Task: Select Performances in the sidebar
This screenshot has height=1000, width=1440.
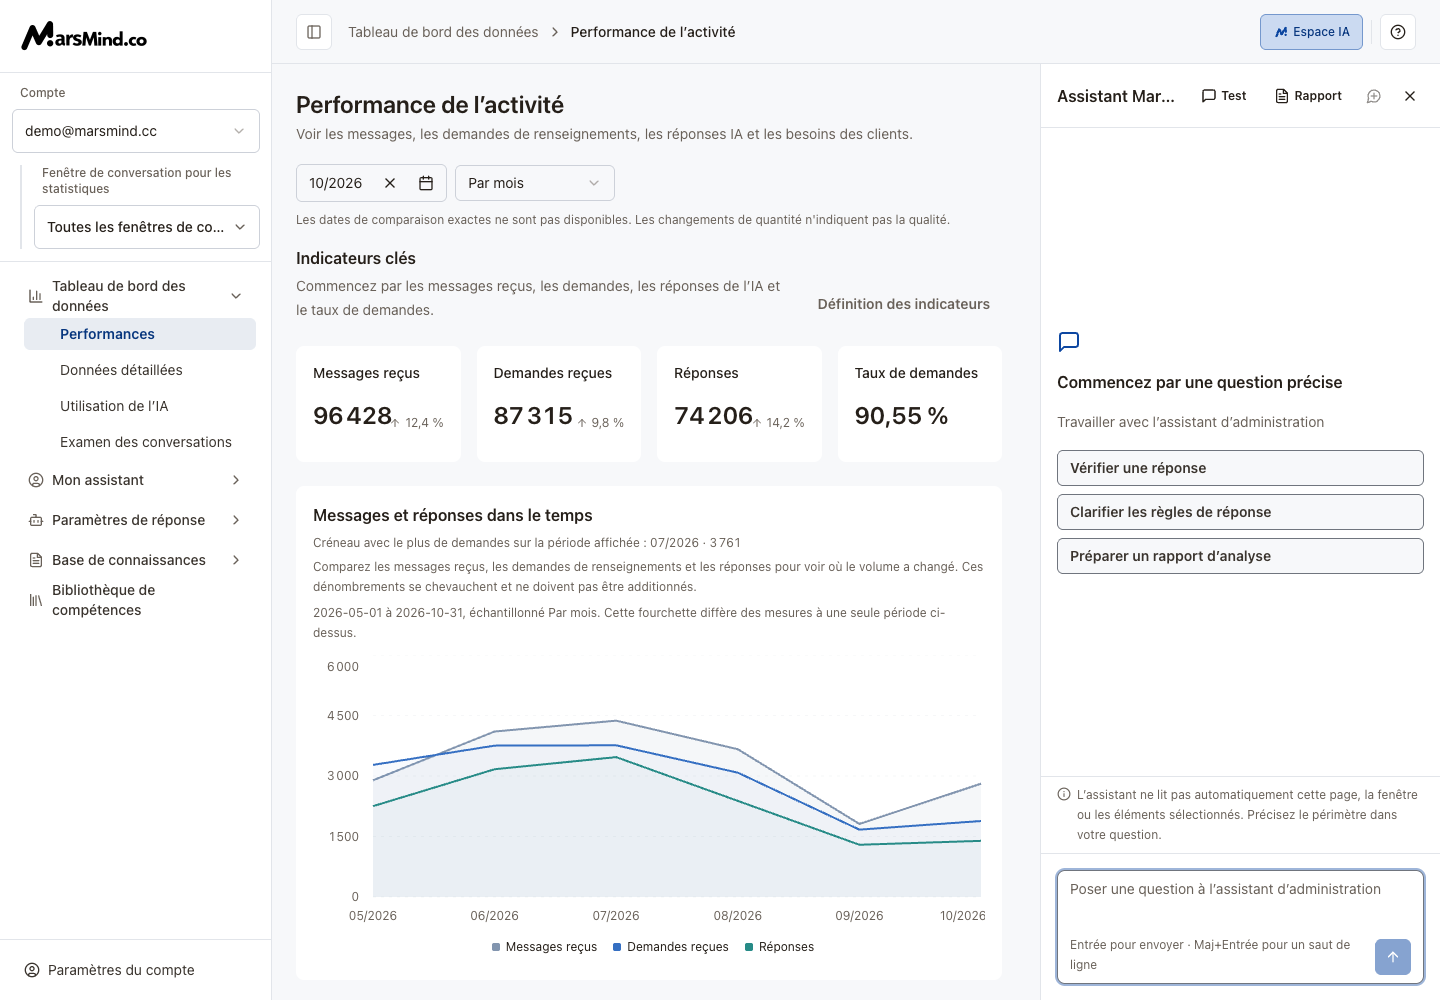Action: pyautogui.click(x=140, y=334)
